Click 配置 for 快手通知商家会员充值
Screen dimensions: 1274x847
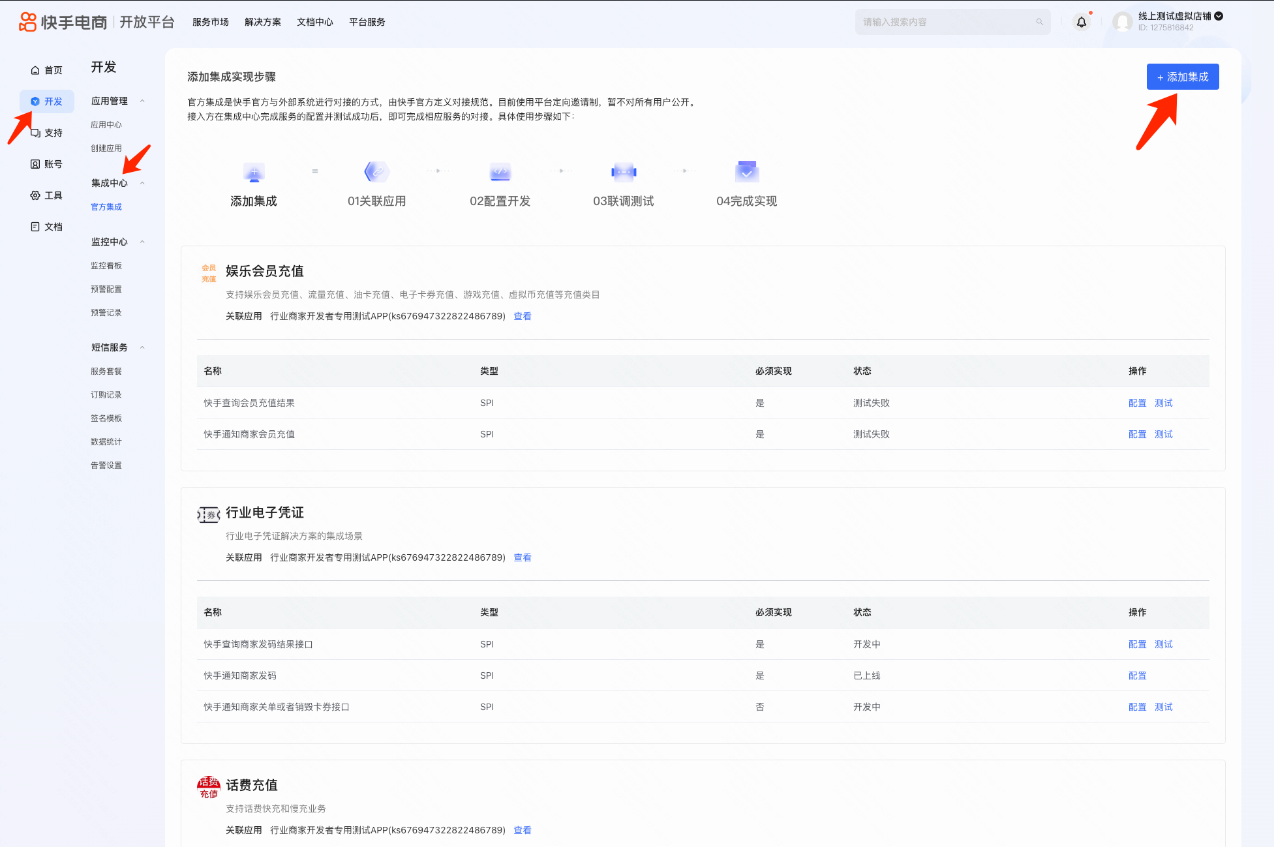(1137, 434)
